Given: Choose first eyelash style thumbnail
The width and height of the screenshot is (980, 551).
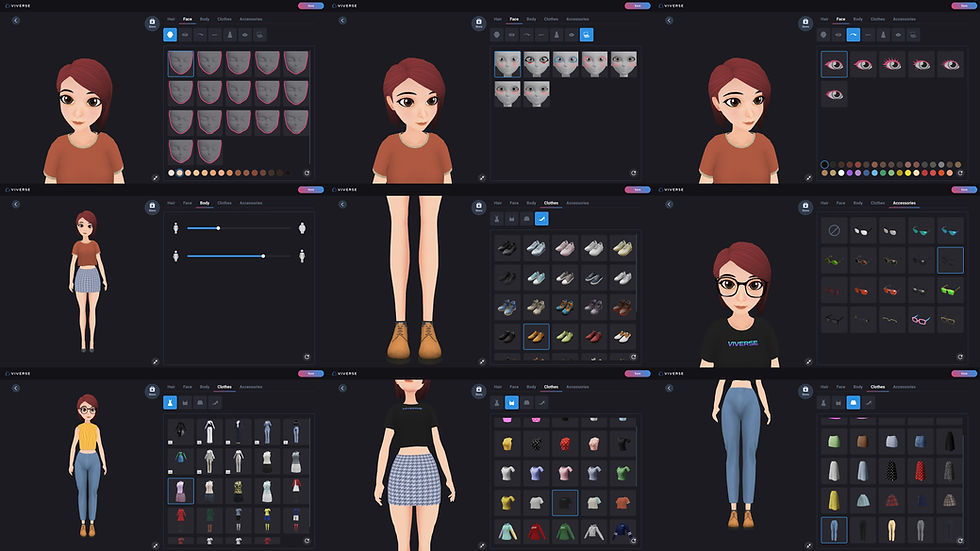Looking at the screenshot, I should 834,64.
